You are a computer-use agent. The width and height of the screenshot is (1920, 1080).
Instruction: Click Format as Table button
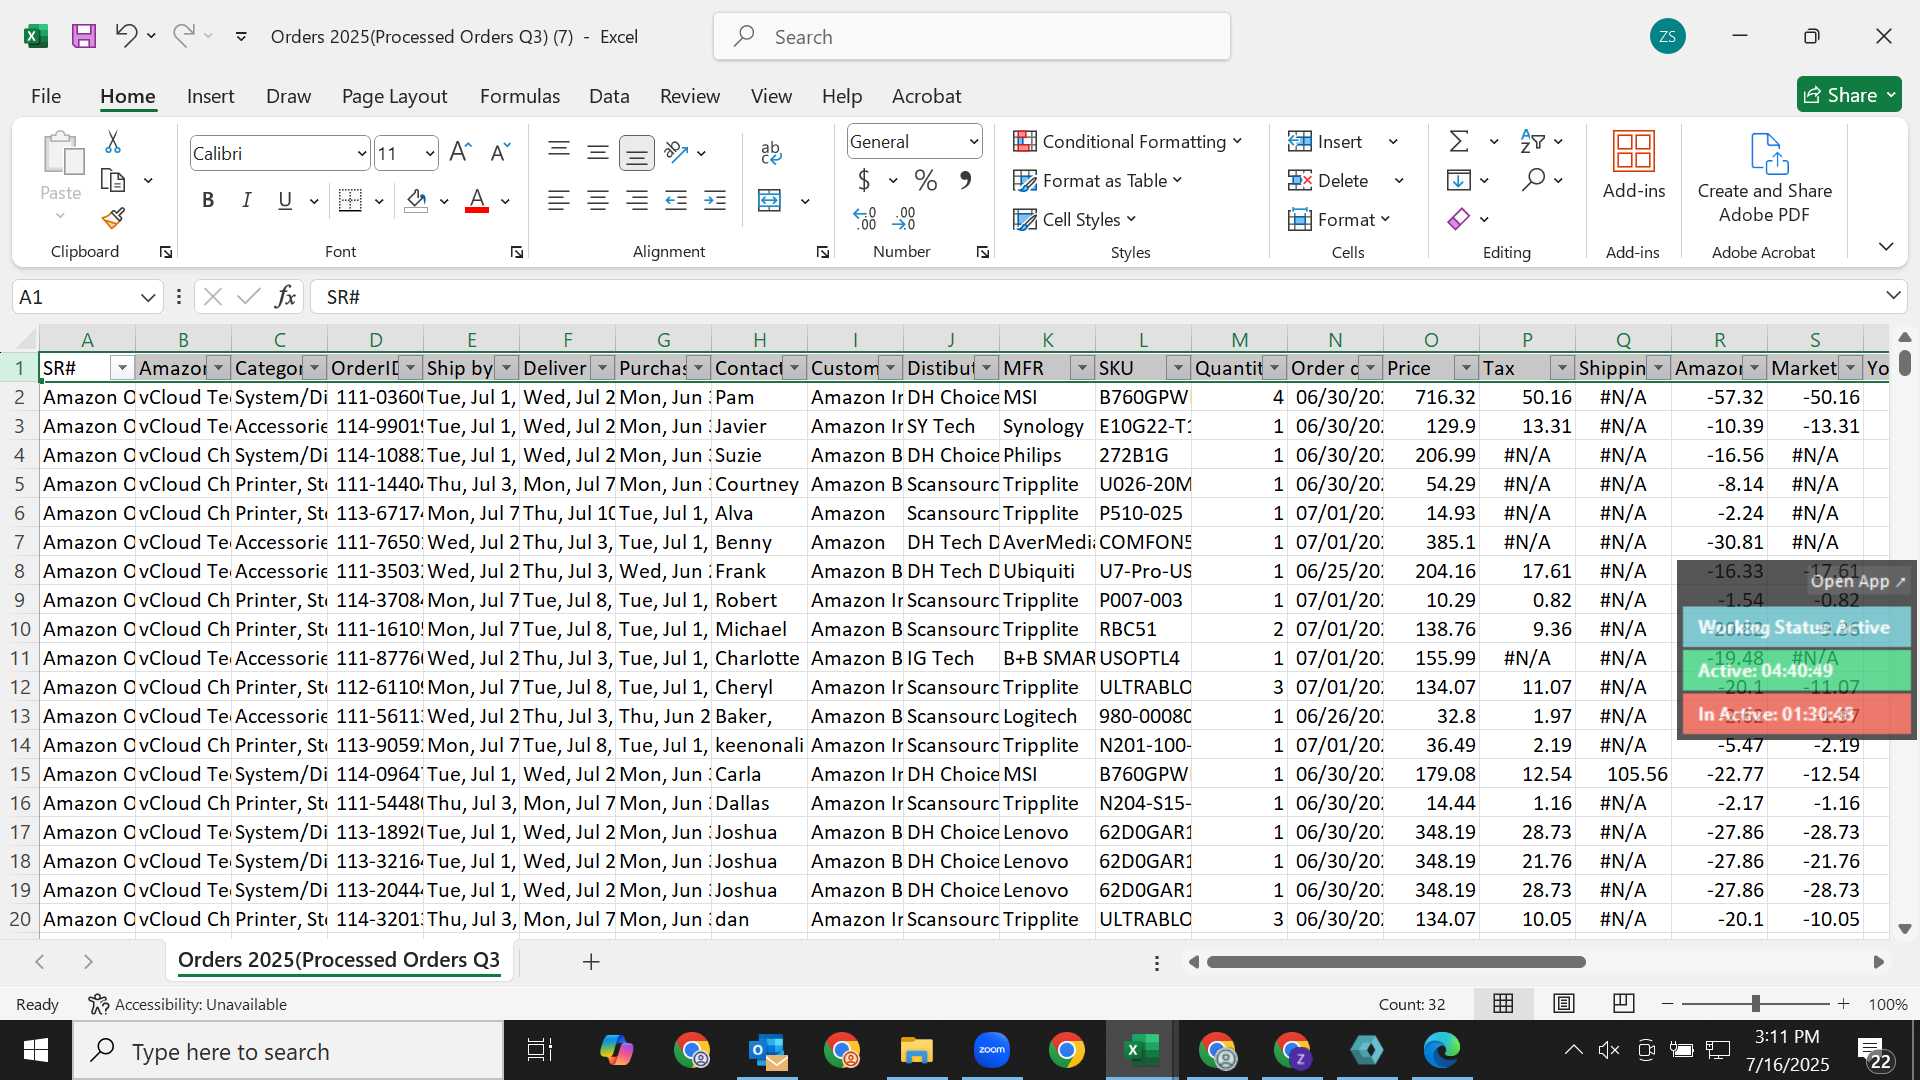pyautogui.click(x=1097, y=180)
